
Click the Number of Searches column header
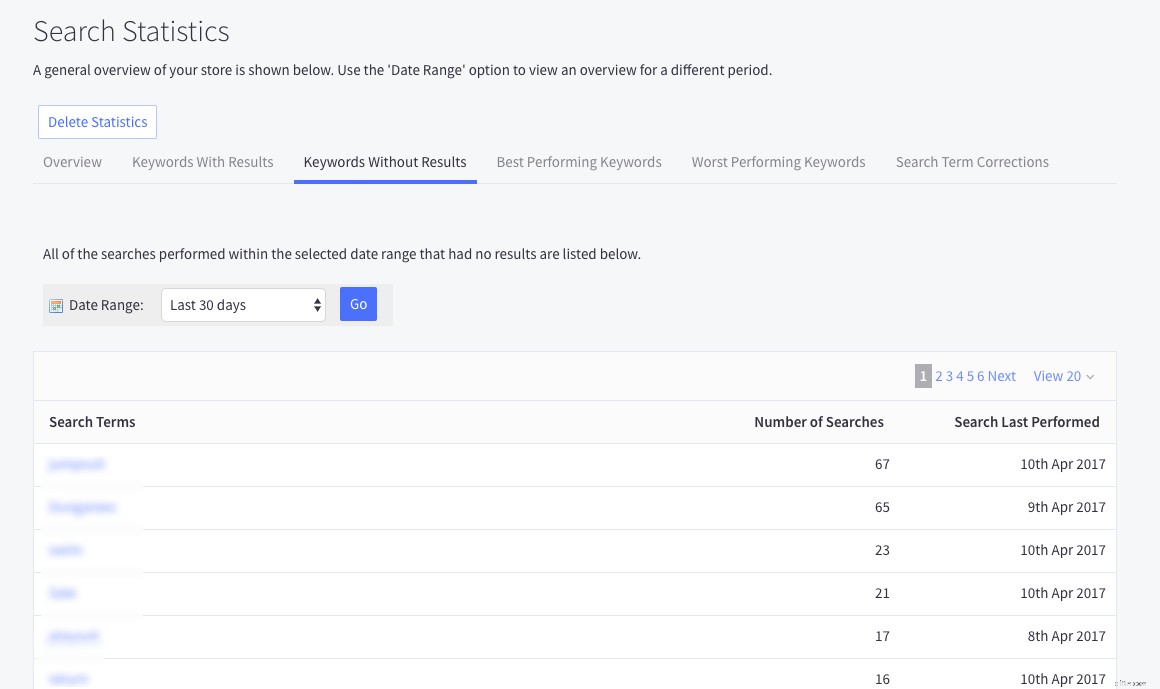point(819,422)
